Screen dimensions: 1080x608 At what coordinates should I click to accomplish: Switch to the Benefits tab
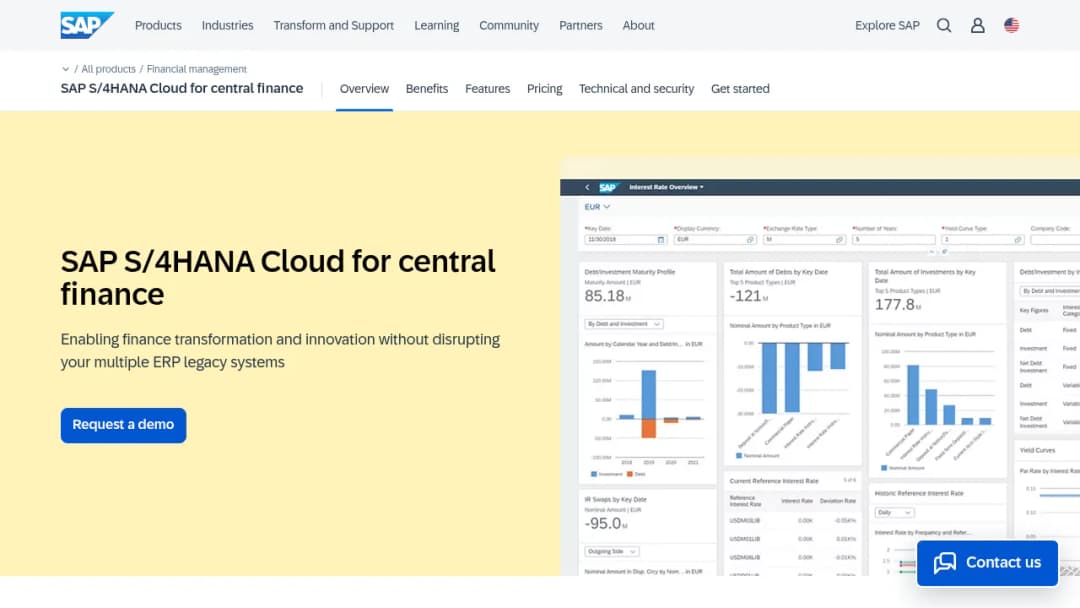click(426, 89)
